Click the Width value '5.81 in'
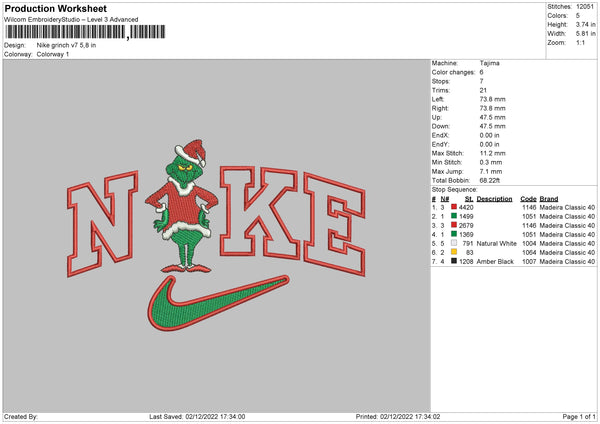The height and width of the screenshot is (424, 600). click(585, 34)
